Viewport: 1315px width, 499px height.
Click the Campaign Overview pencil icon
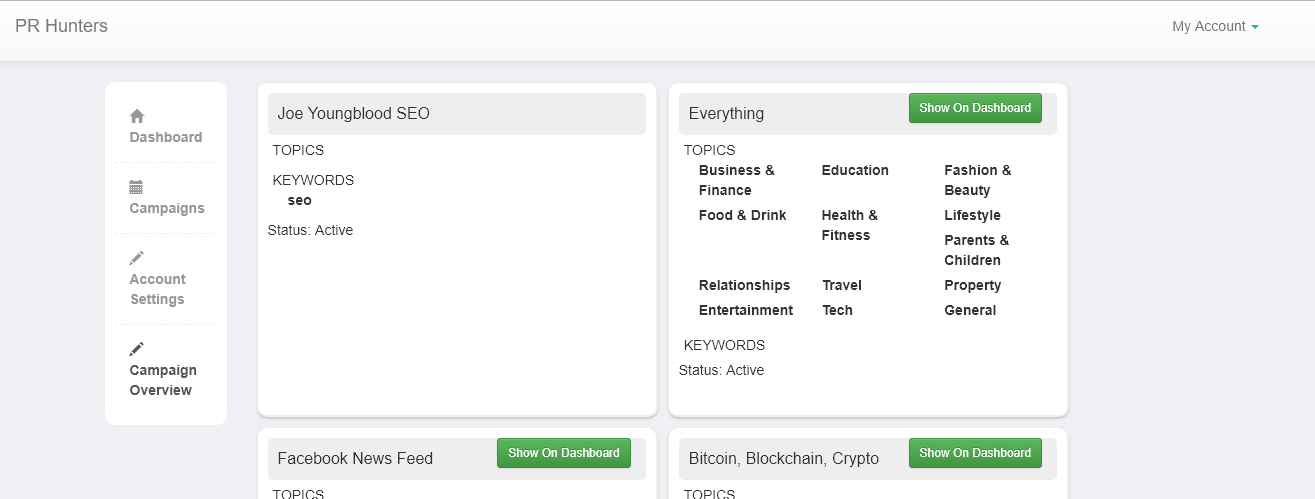coord(137,349)
